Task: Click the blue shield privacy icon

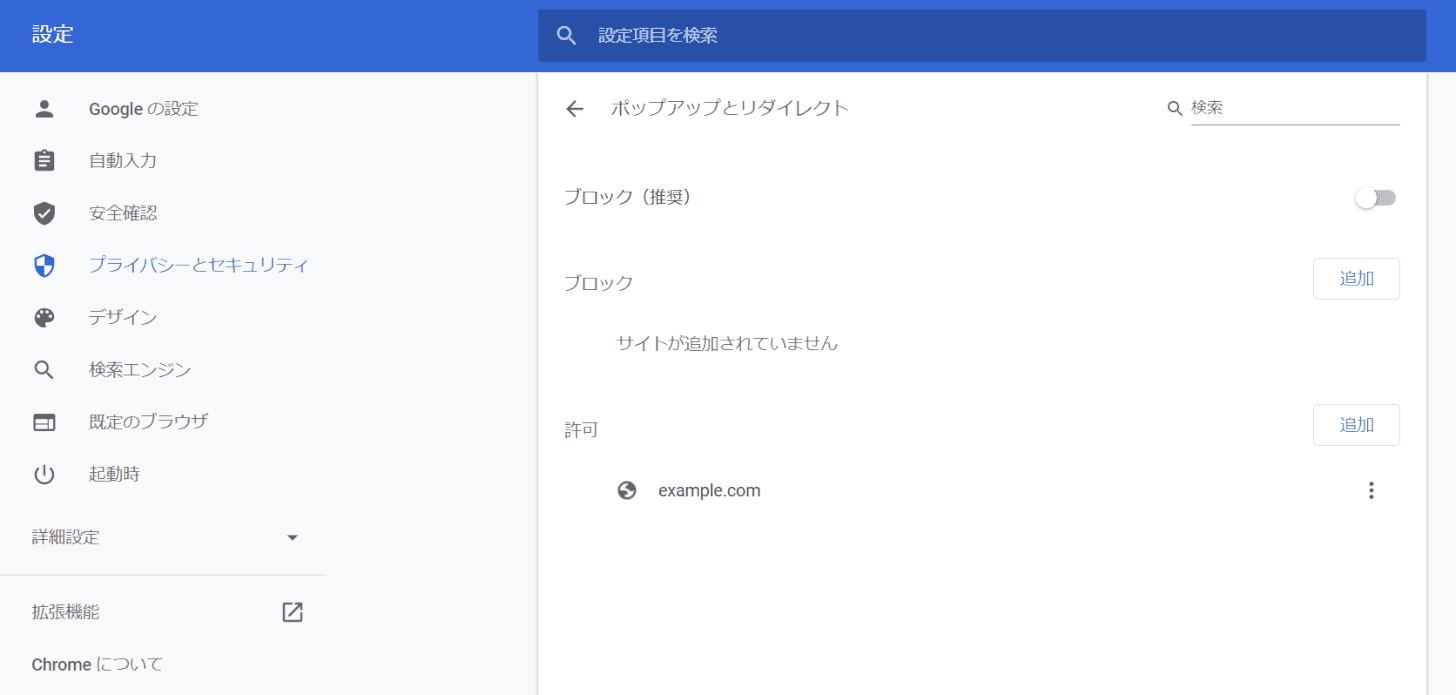Action: [44, 265]
